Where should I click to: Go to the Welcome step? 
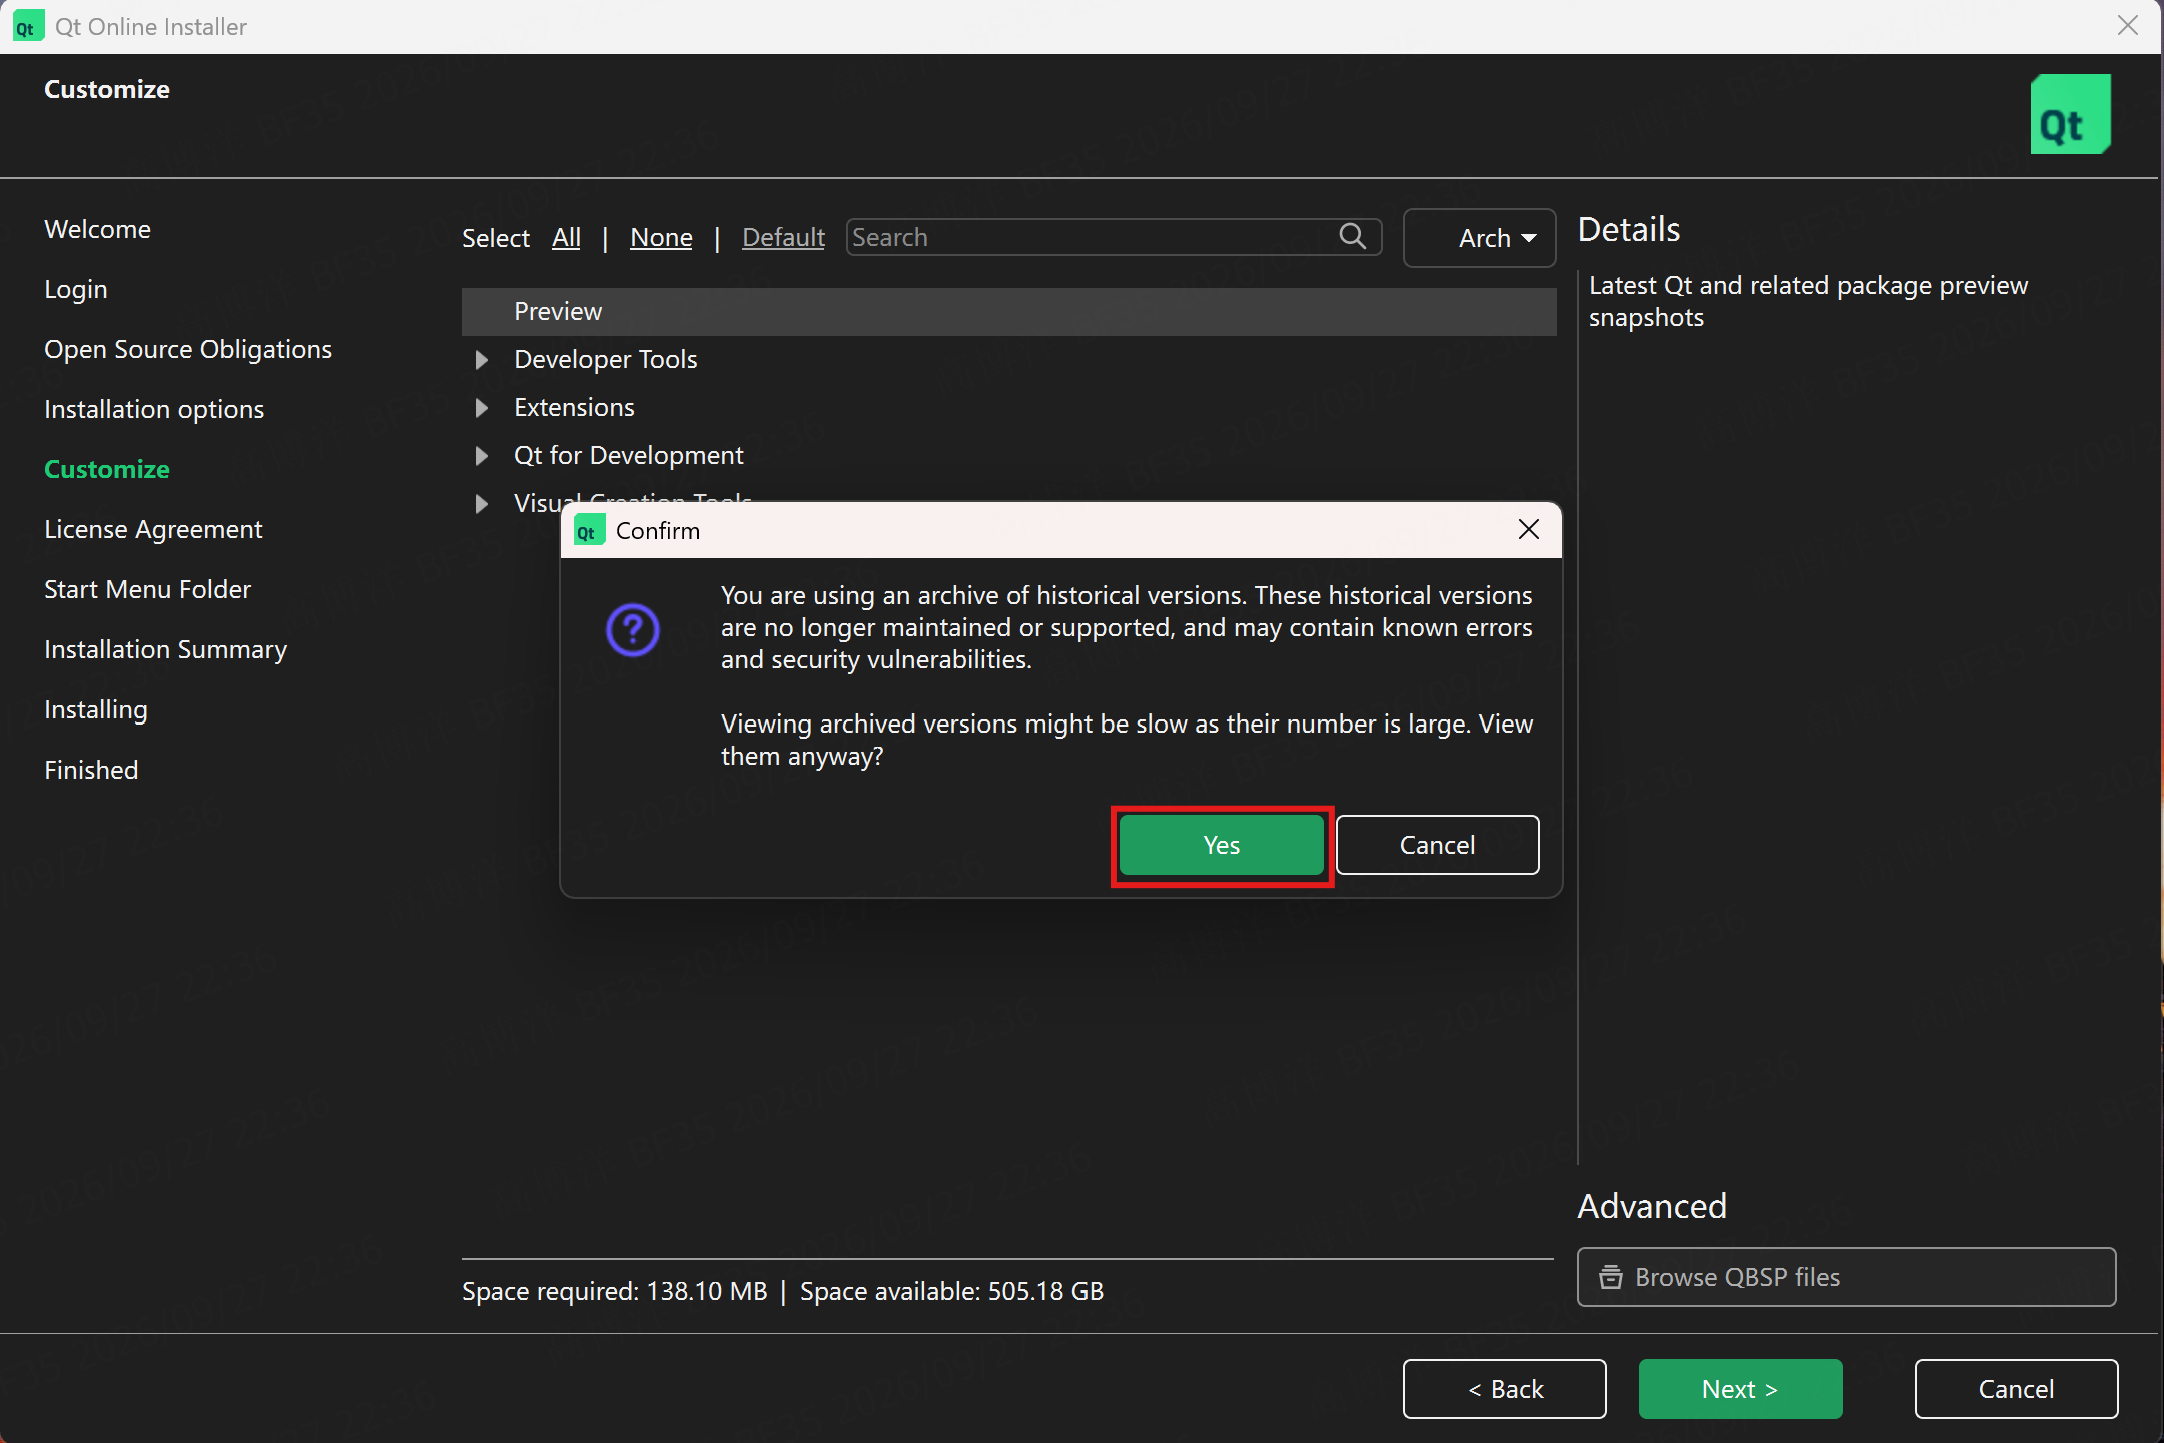tap(97, 229)
